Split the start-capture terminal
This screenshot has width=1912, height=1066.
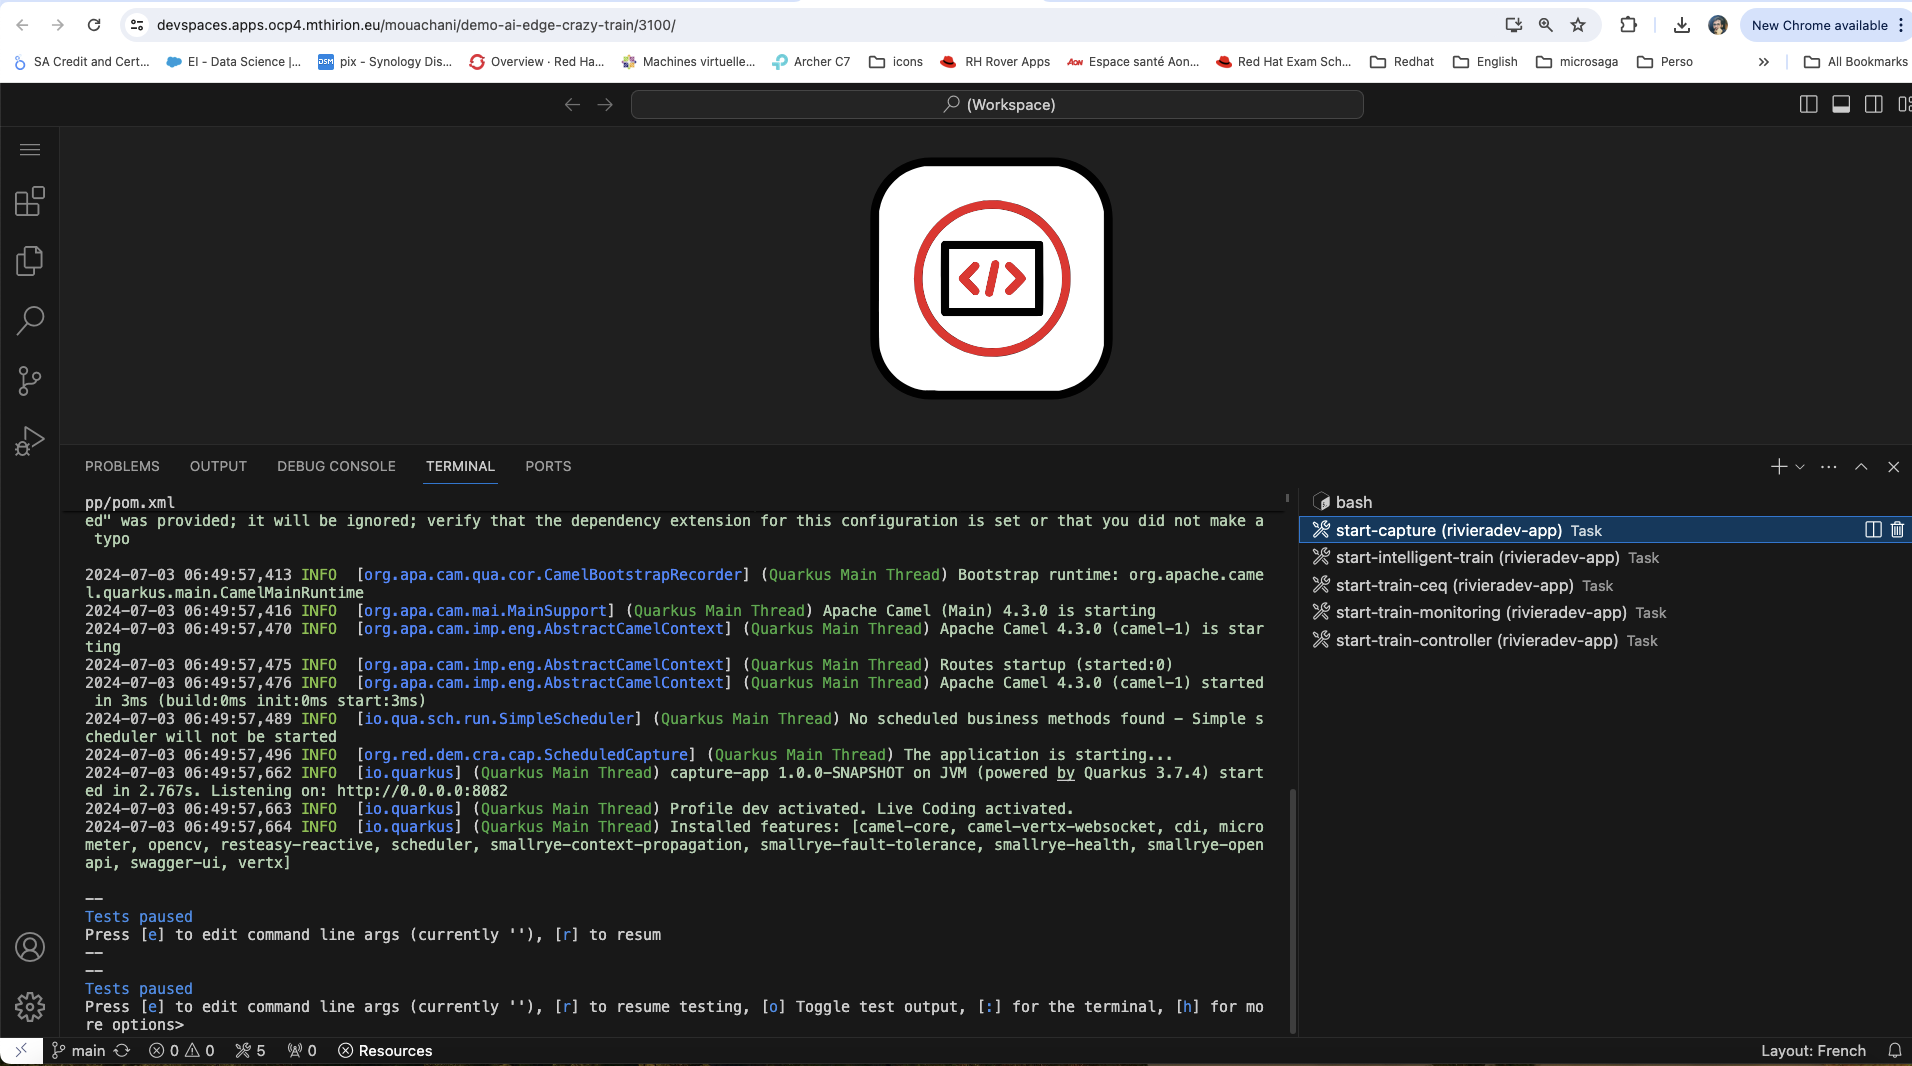1873,530
